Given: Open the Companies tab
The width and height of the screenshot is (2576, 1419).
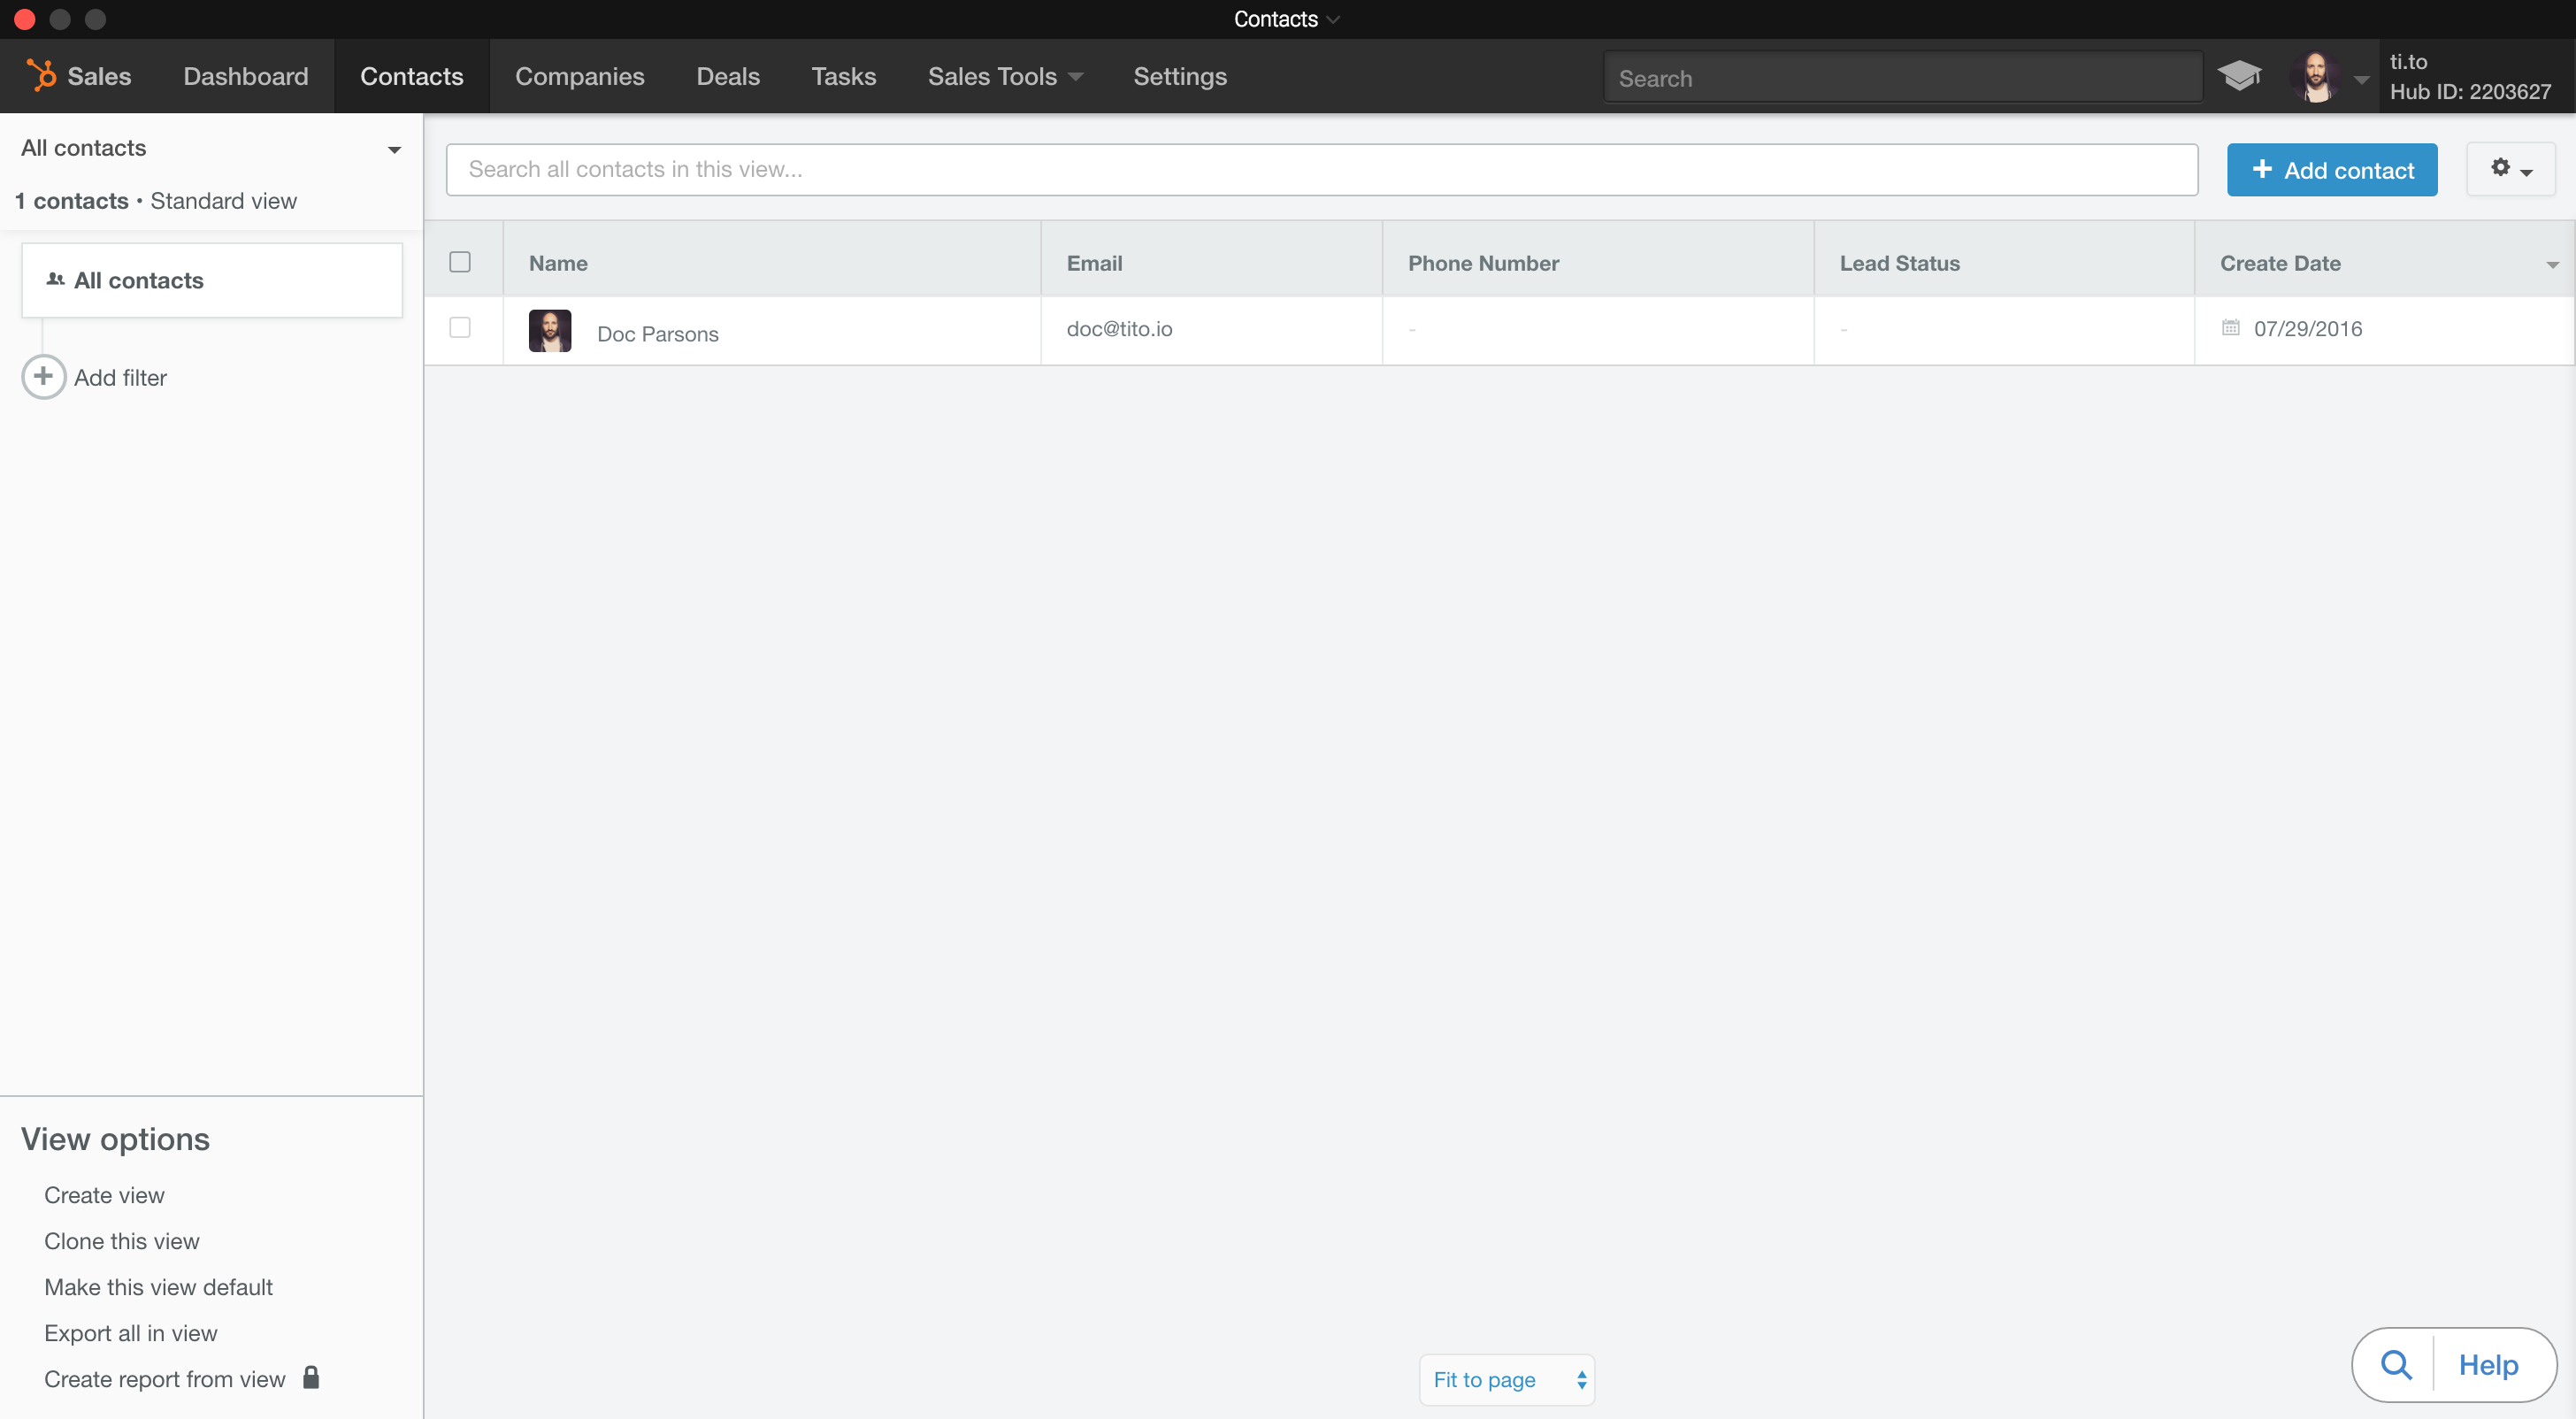Looking at the screenshot, I should click(x=580, y=76).
